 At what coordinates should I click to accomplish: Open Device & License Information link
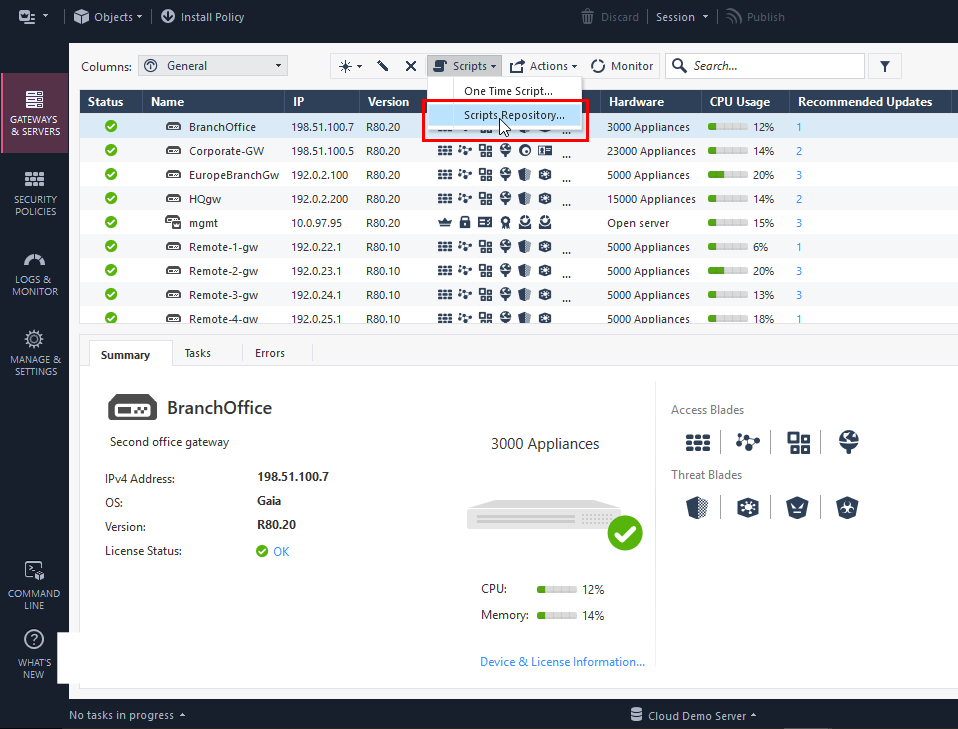pos(562,662)
